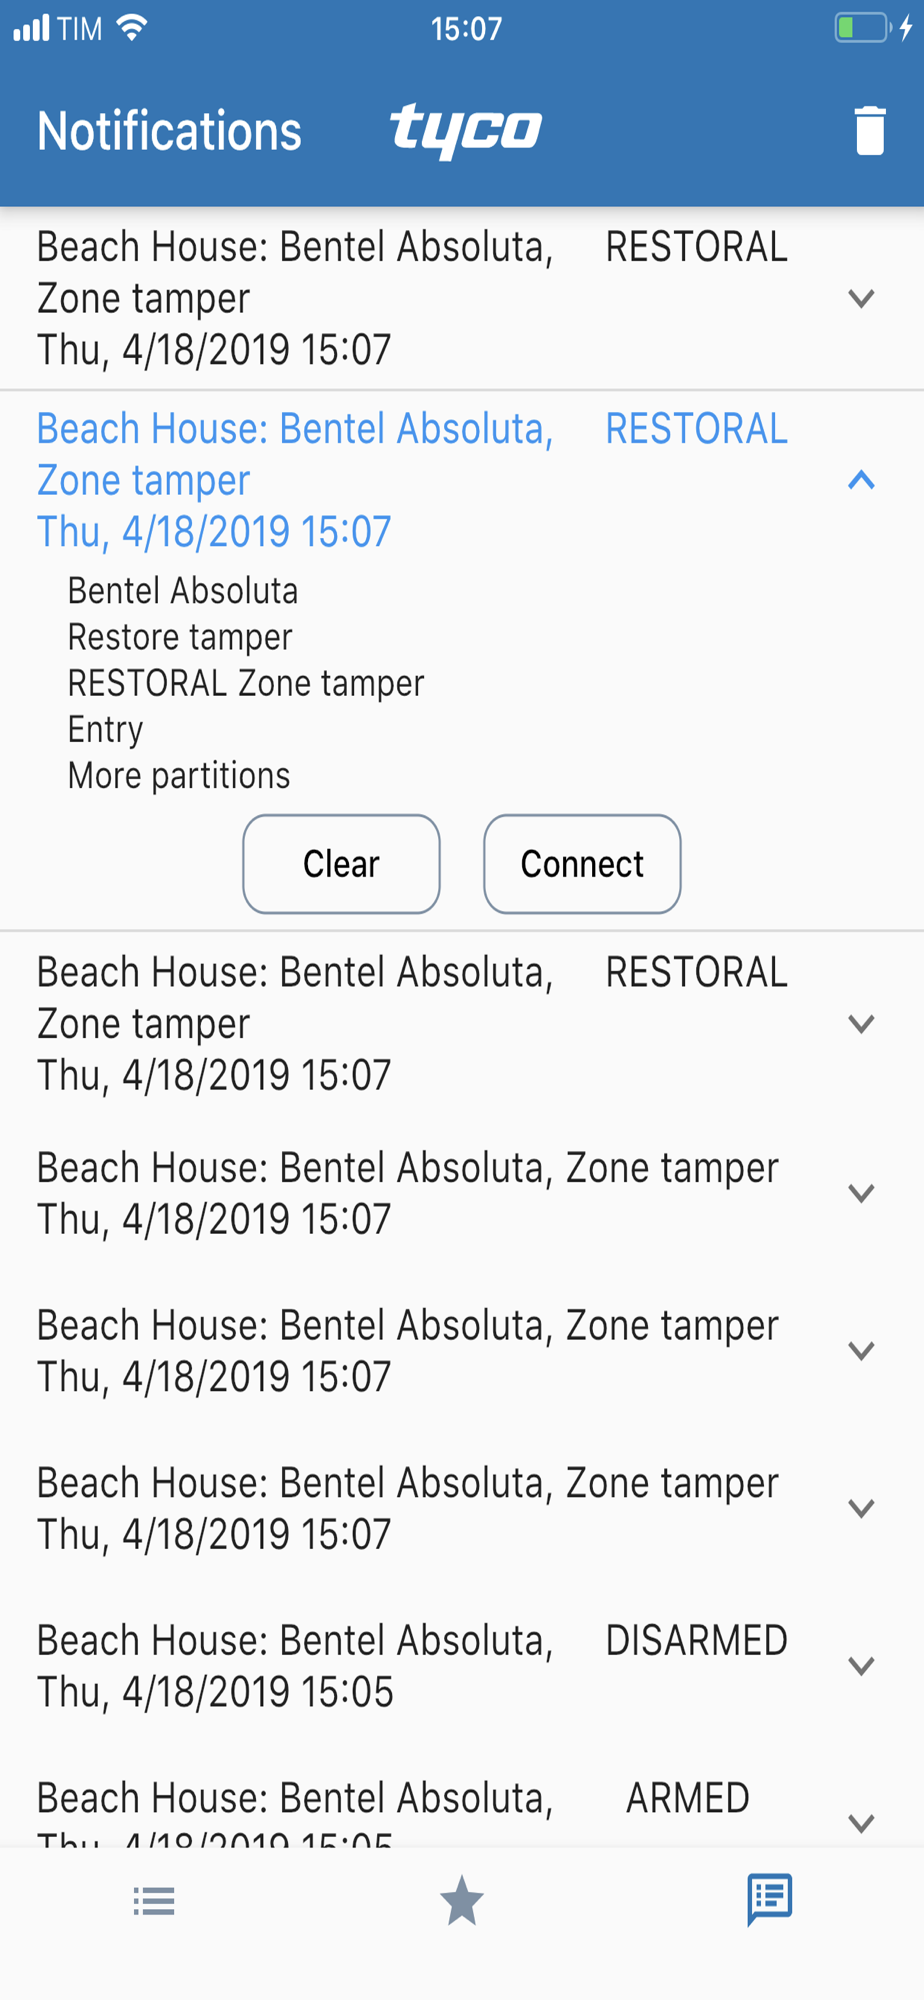Tap the battery indicator in status bar
The image size is (924, 2000).
coord(862,28)
